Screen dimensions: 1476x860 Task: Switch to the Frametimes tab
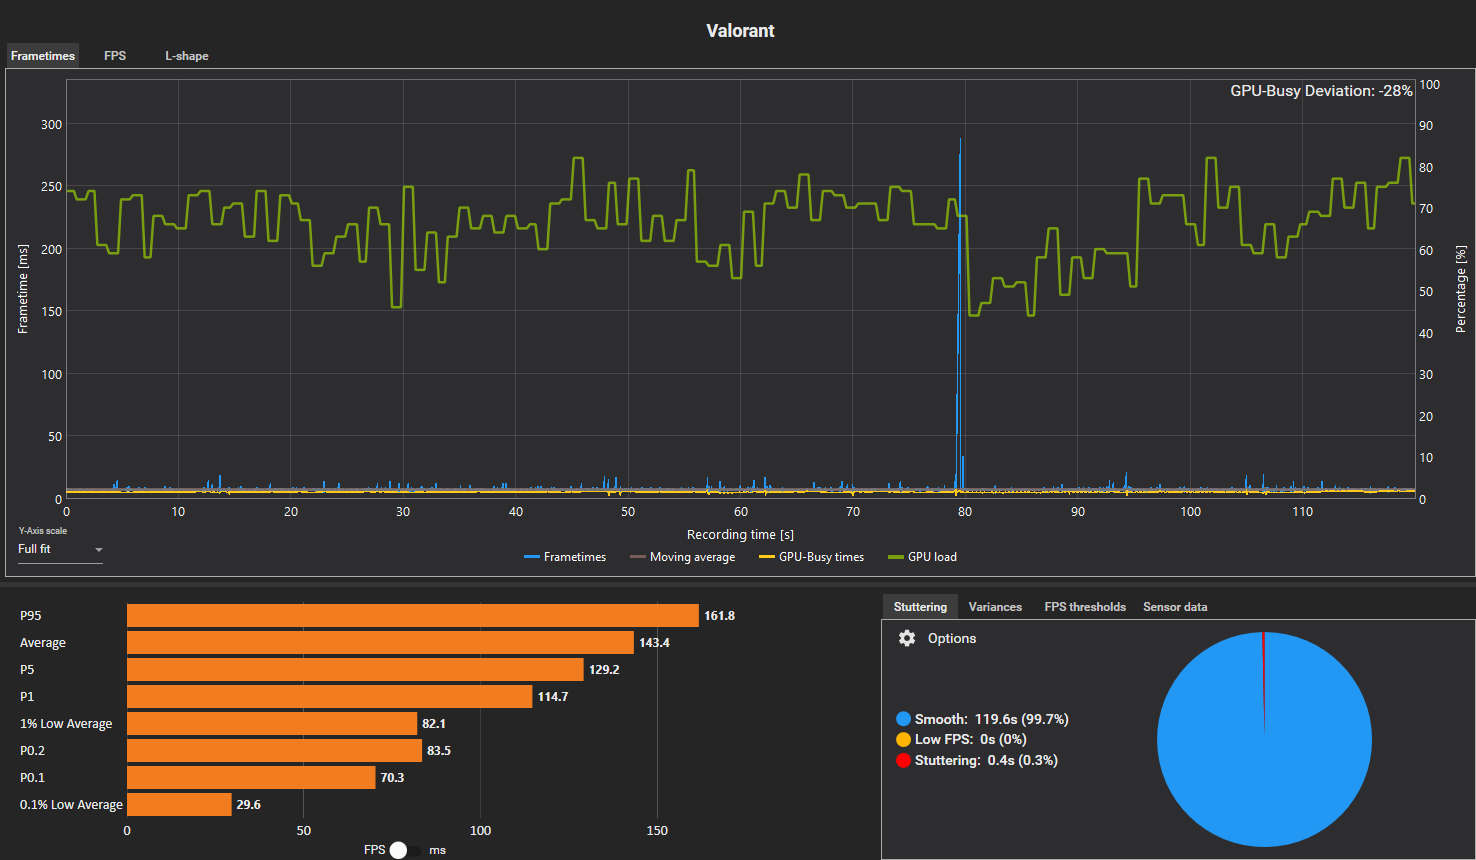pos(43,56)
